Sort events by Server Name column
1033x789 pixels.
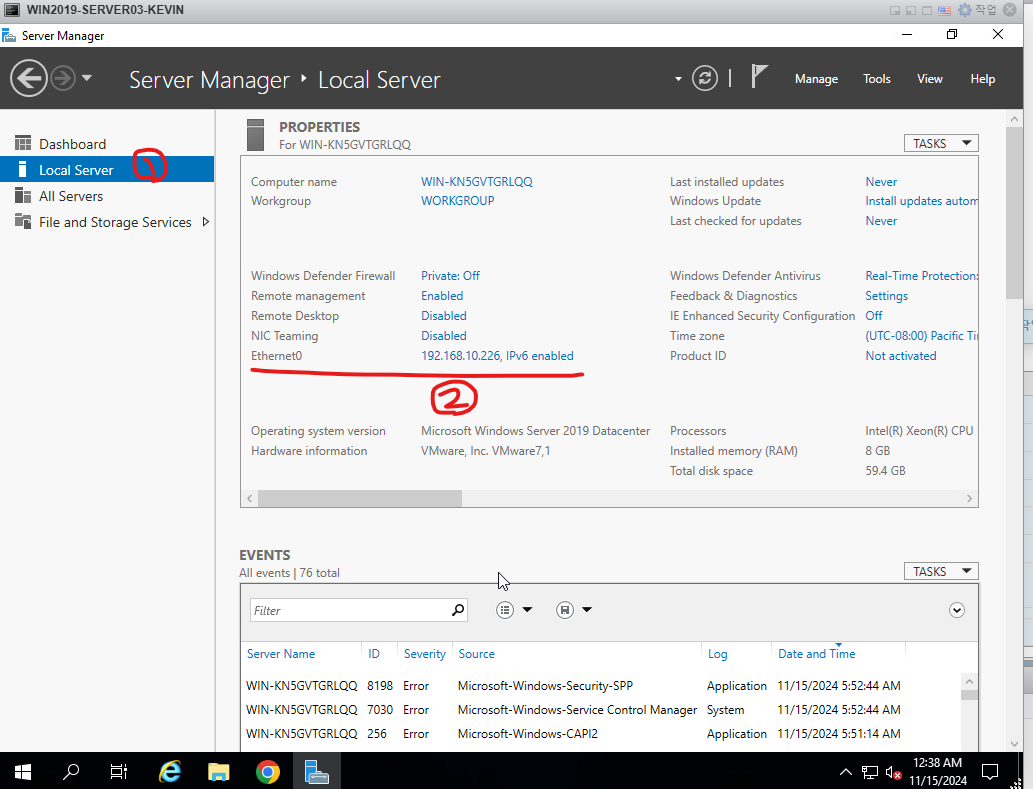[x=281, y=654]
